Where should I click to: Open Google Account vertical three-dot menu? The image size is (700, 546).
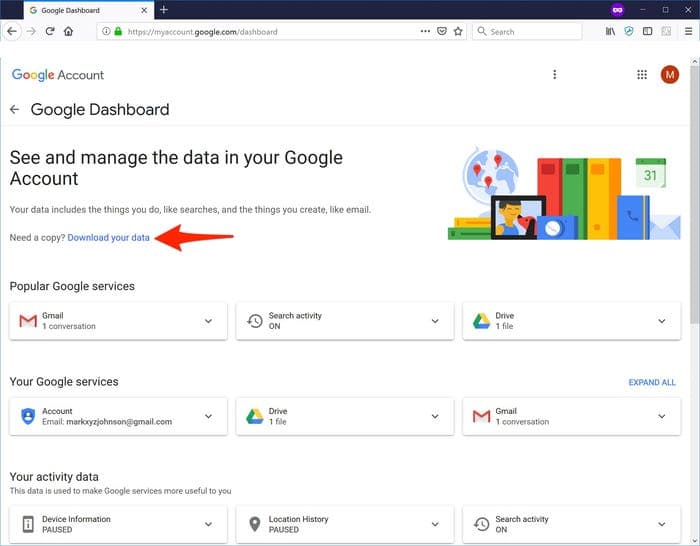[x=554, y=75]
